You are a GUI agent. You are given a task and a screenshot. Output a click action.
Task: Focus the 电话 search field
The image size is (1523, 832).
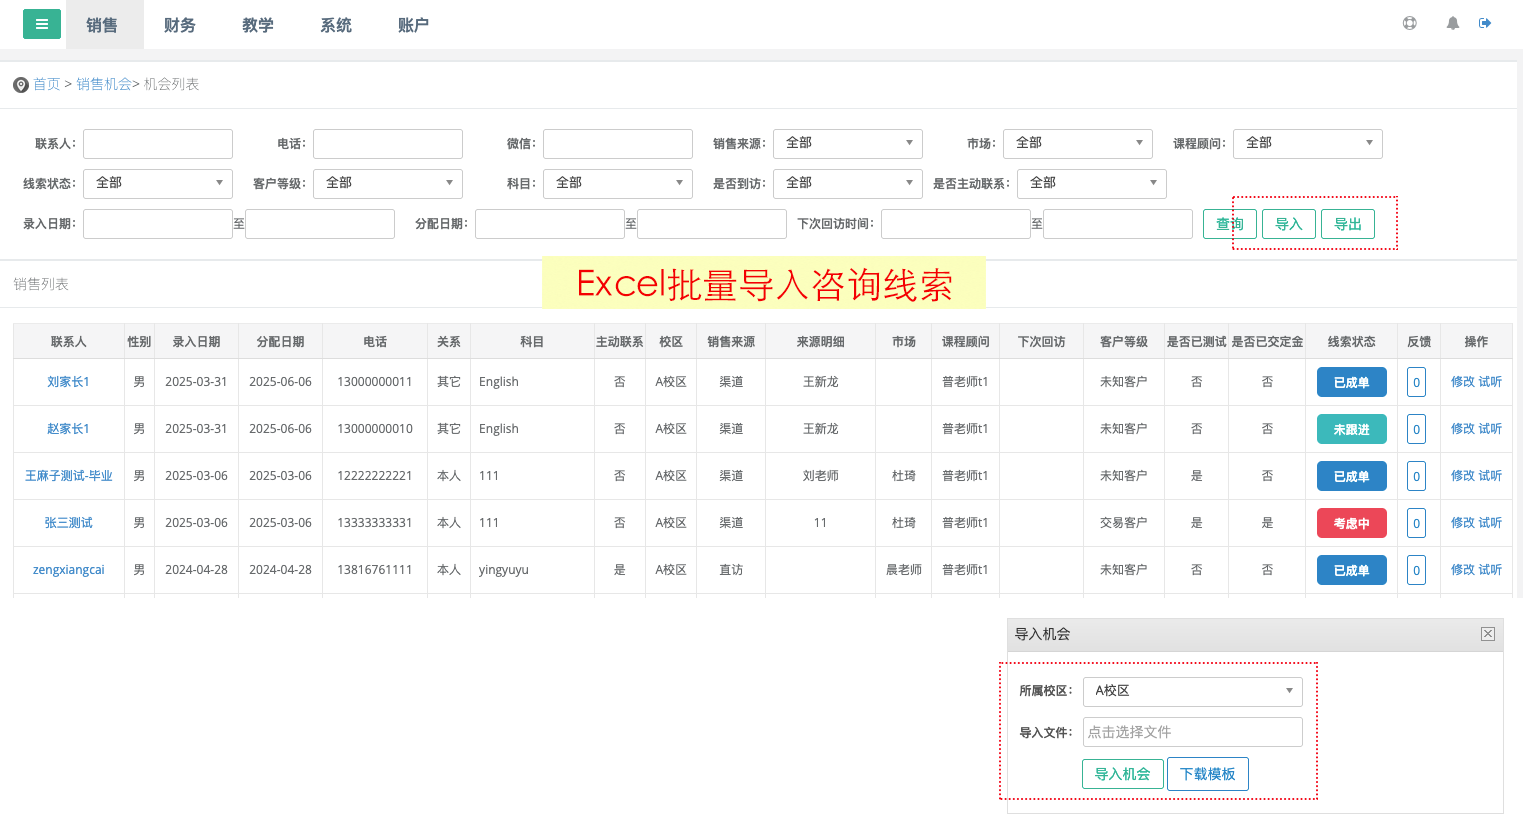click(388, 144)
